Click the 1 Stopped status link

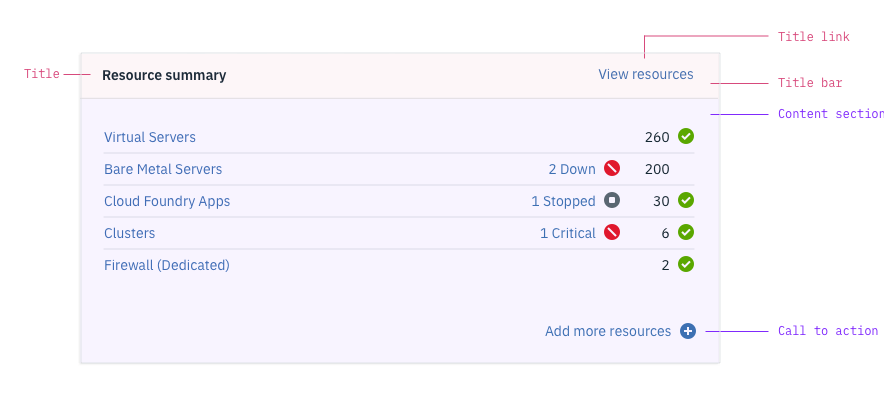[x=563, y=201]
